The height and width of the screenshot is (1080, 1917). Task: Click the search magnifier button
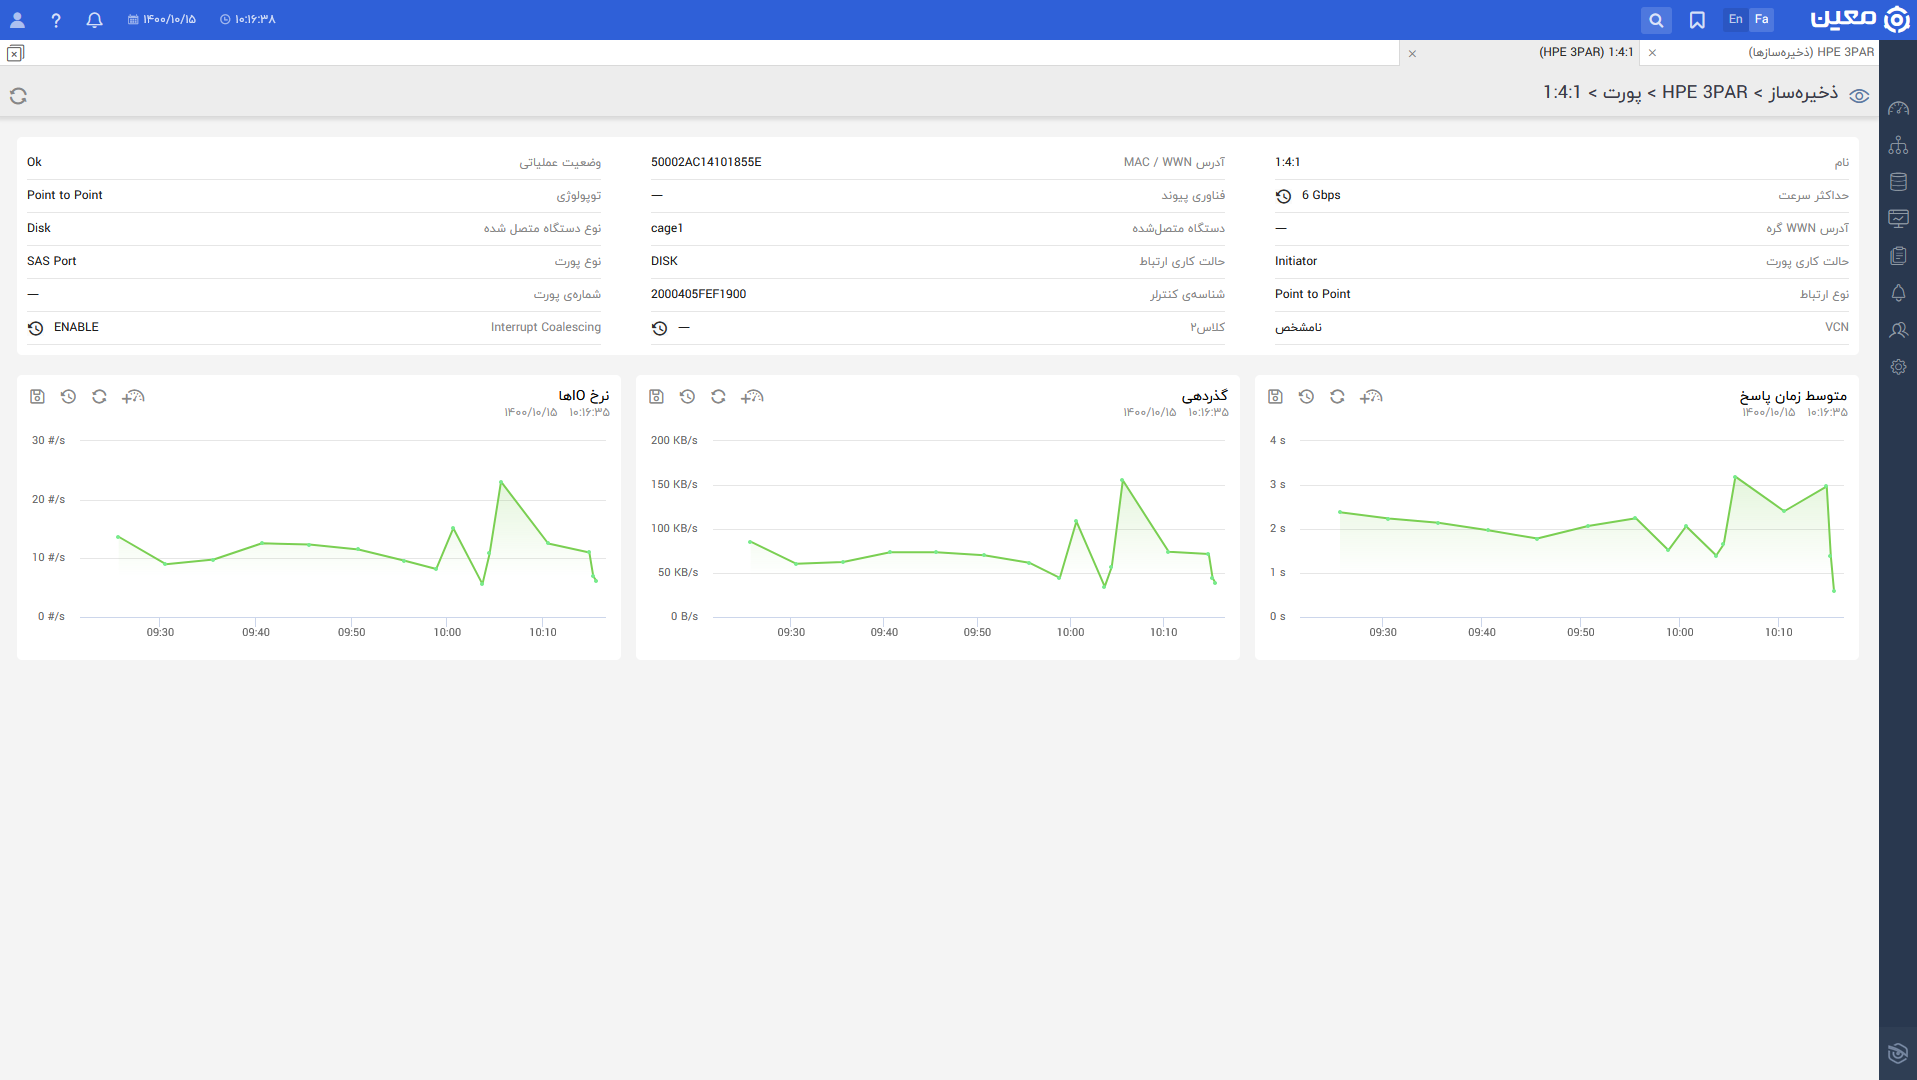(1656, 20)
